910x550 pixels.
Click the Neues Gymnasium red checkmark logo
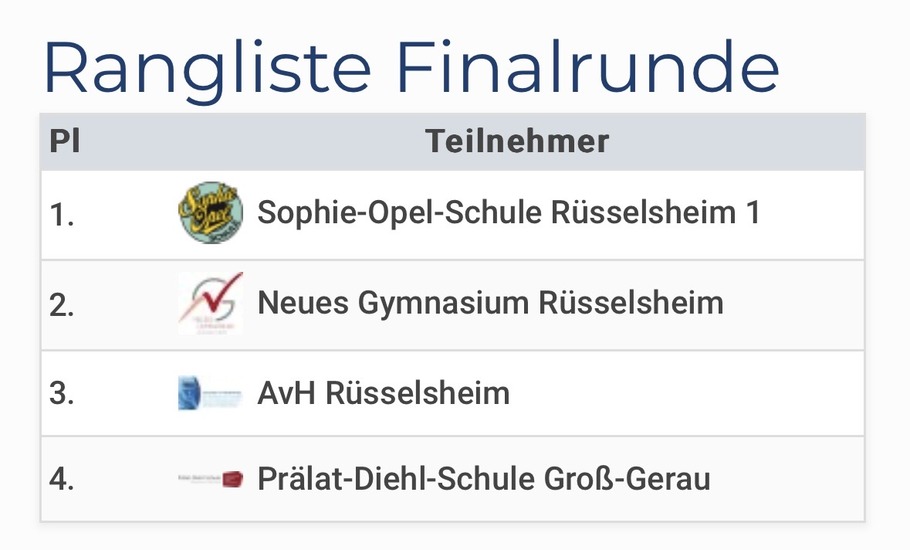coord(211,303)
